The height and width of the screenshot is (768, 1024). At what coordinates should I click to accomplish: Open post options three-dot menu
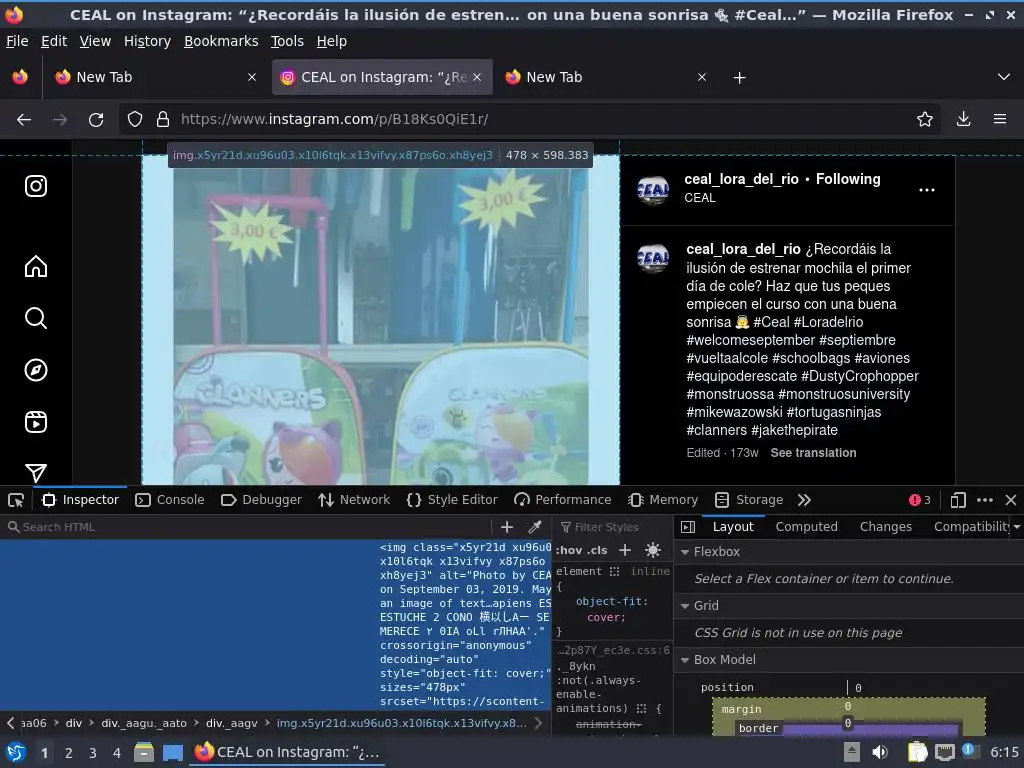click(927, 190)
